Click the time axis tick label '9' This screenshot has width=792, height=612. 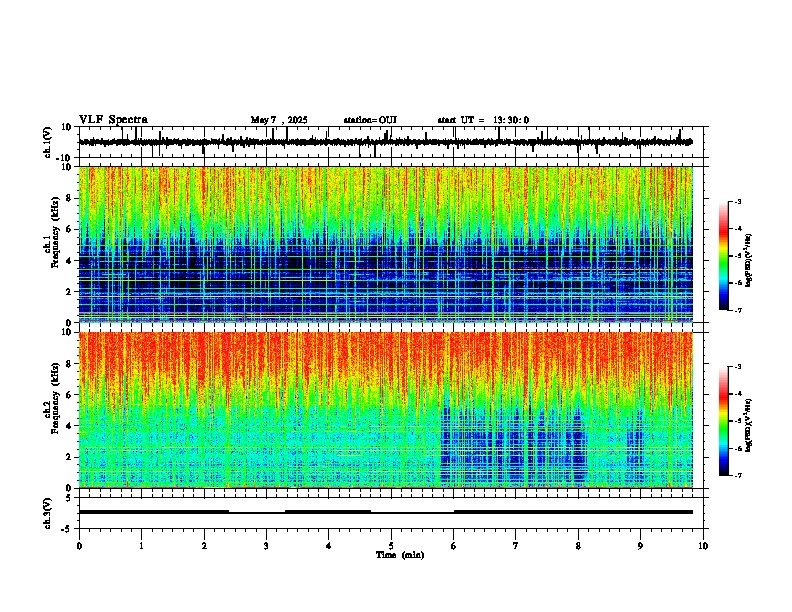point(640,546)
